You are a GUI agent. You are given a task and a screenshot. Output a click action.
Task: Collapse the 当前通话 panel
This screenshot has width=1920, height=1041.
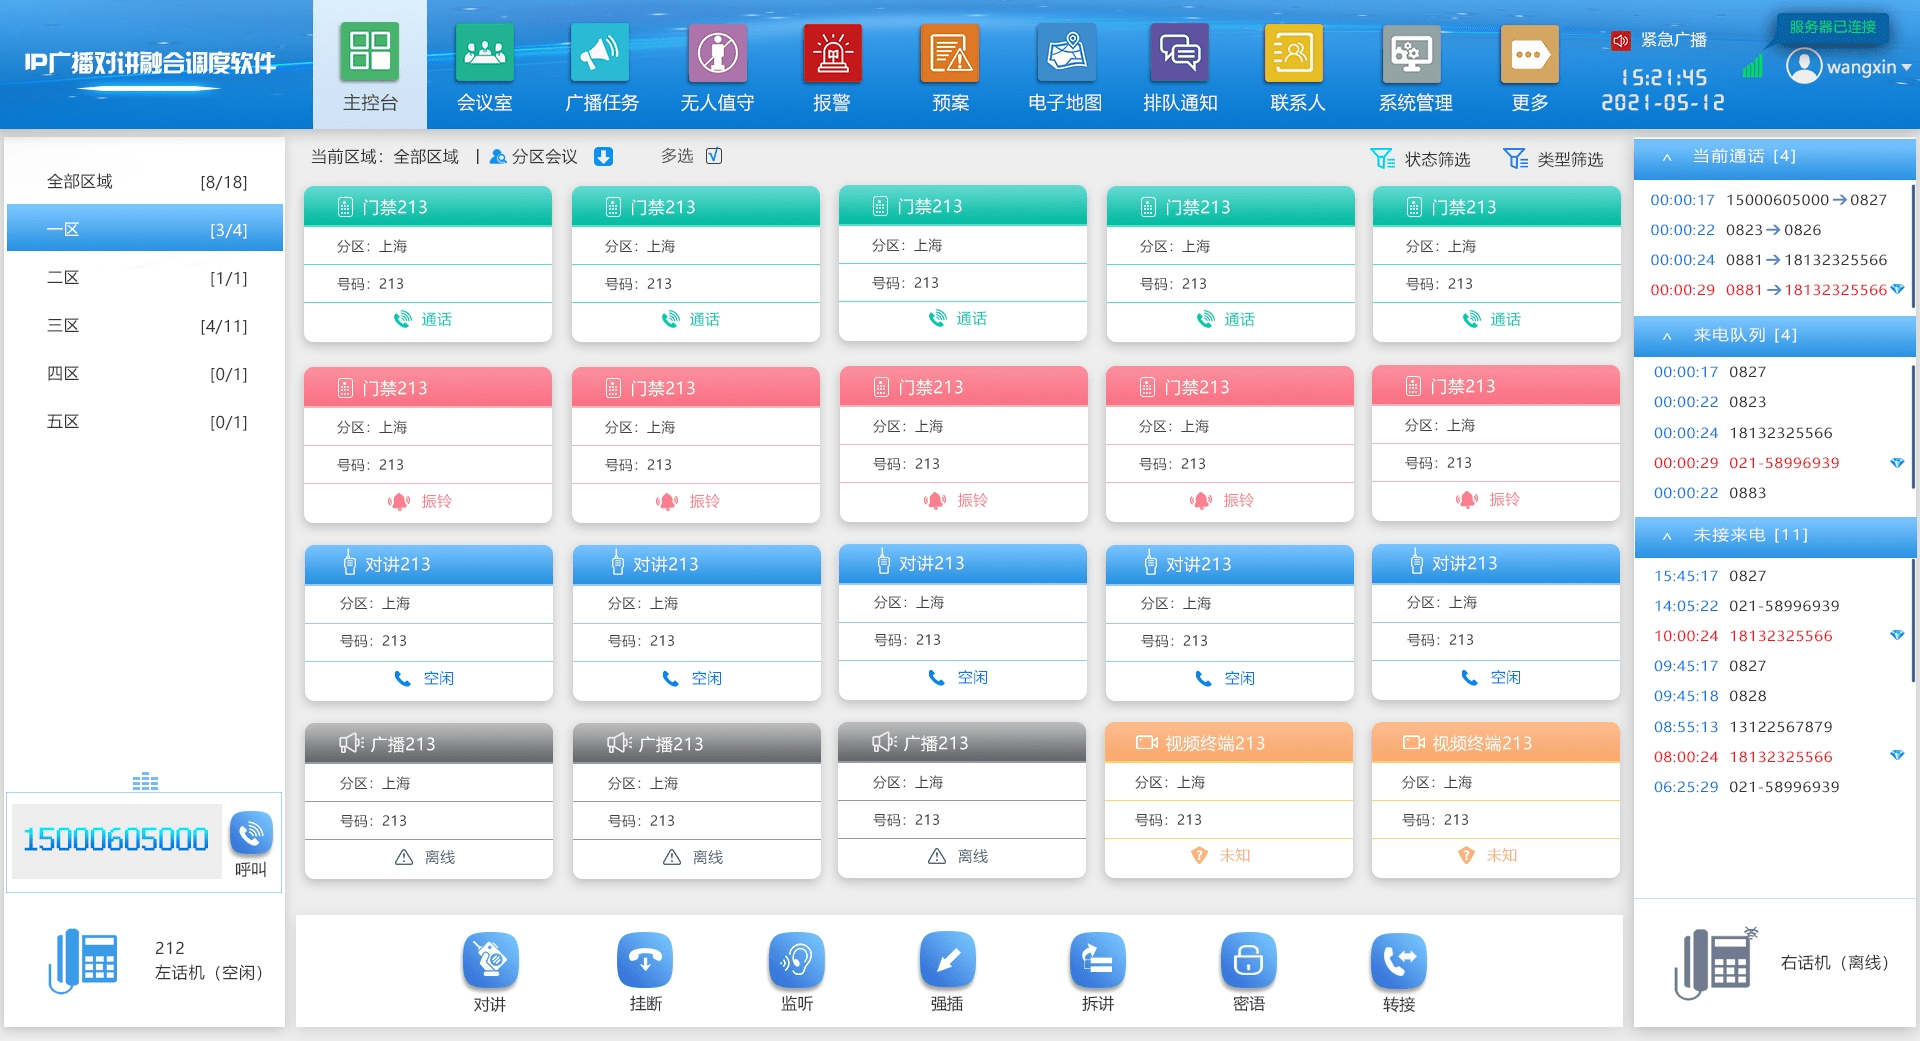point(1665,157)
